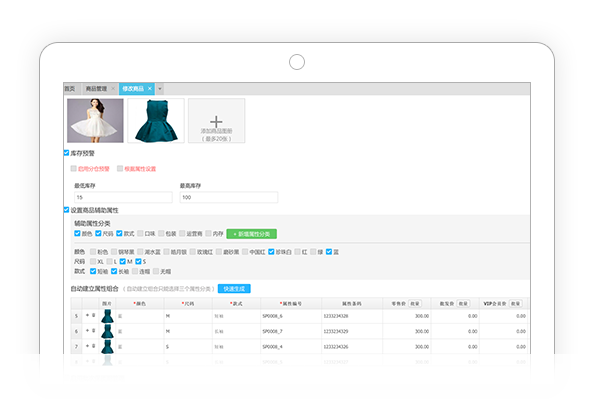Image resolution: width=594 pixels, height=399 pixels.
Task: Click the green 新增属性分类 button
Action: 252,234
